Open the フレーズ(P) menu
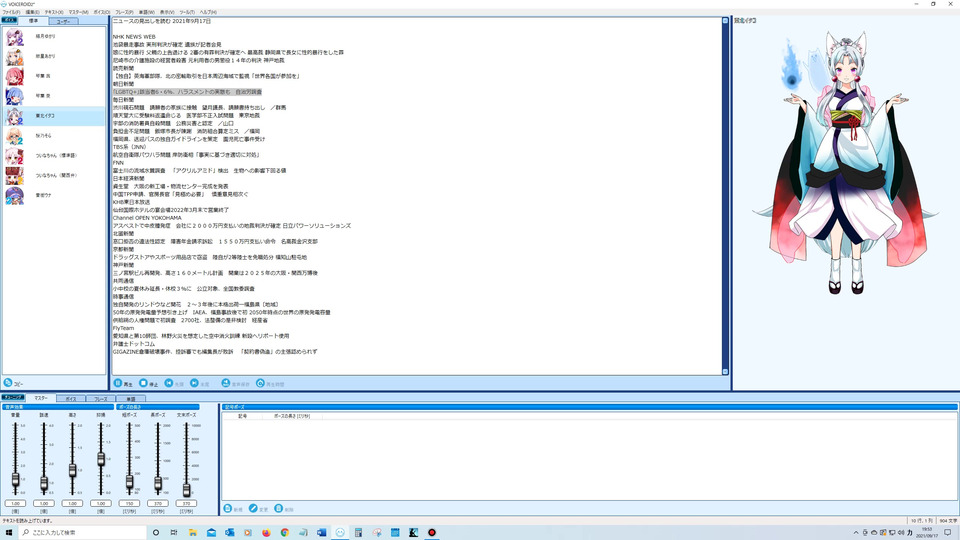This screenshot has height=540, width=960. pyautogui.click(x=124, y=12)
